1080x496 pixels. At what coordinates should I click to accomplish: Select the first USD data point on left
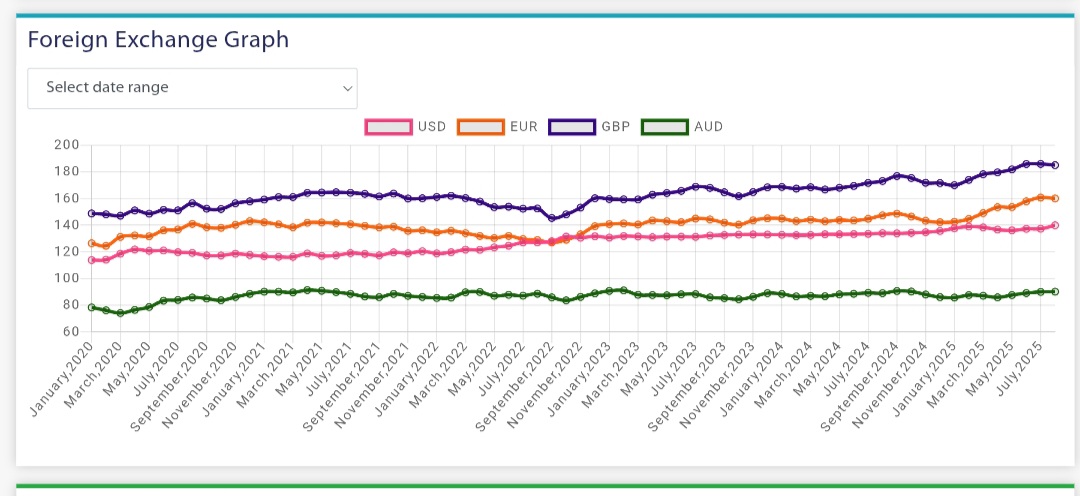(x=91, y=260)
